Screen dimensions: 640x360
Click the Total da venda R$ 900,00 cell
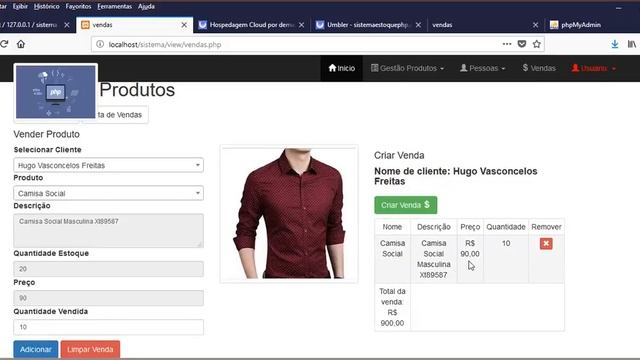392,307
